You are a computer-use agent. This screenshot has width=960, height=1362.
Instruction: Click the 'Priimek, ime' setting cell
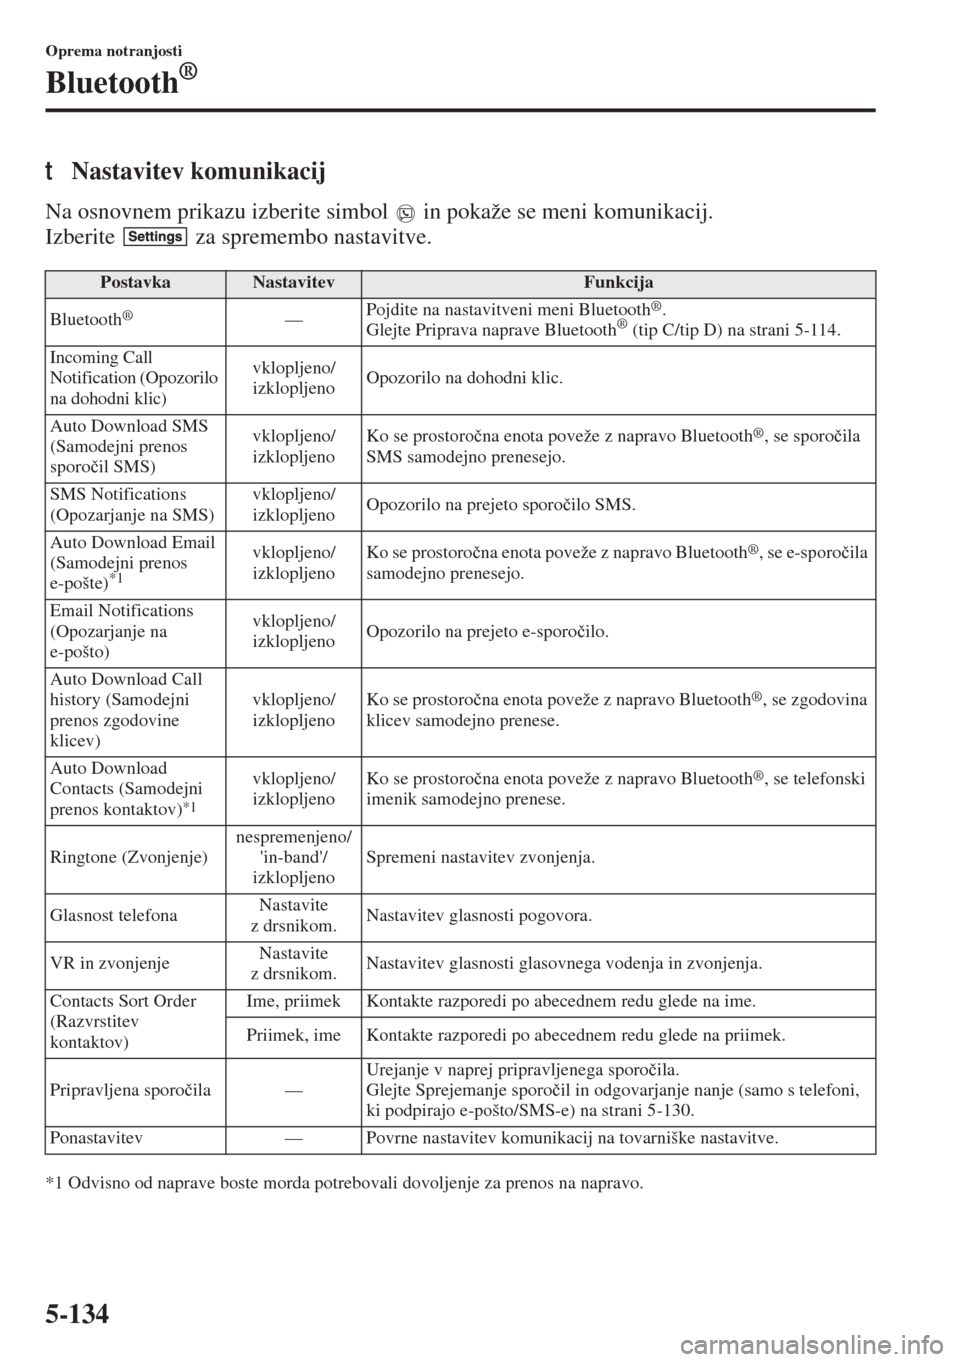point(293,1037)
